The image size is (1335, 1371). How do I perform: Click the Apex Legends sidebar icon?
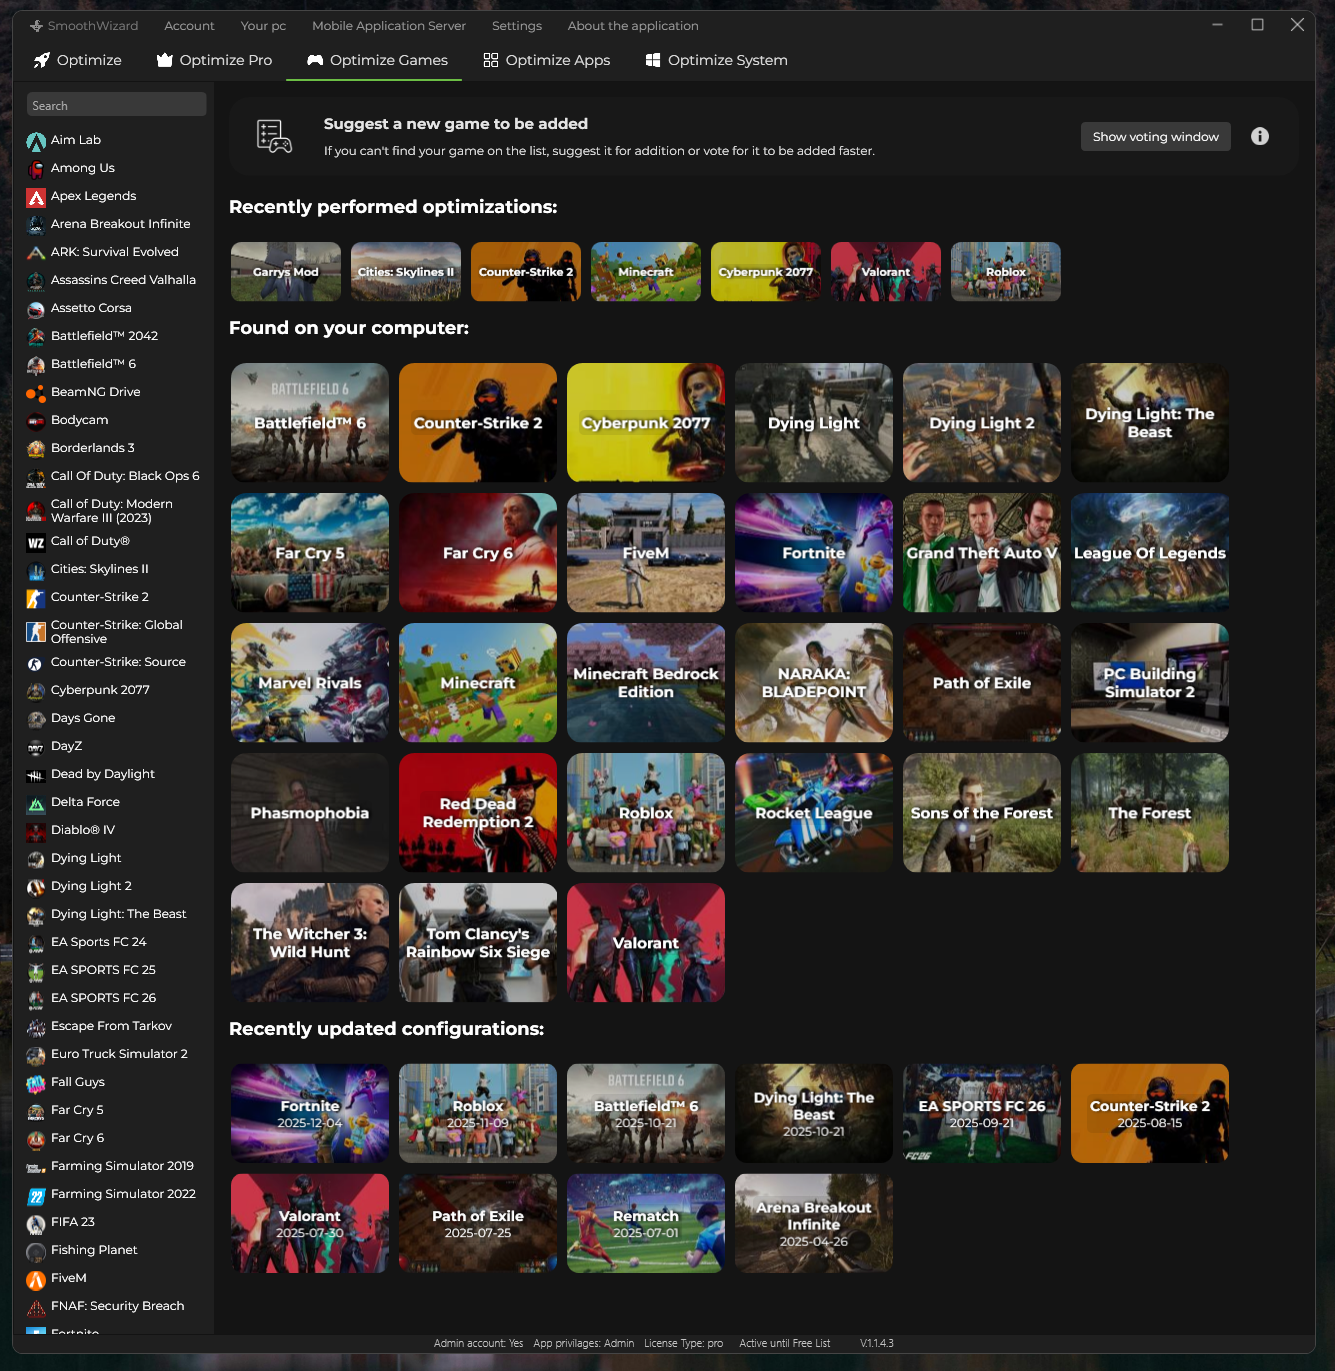(36, 197)
